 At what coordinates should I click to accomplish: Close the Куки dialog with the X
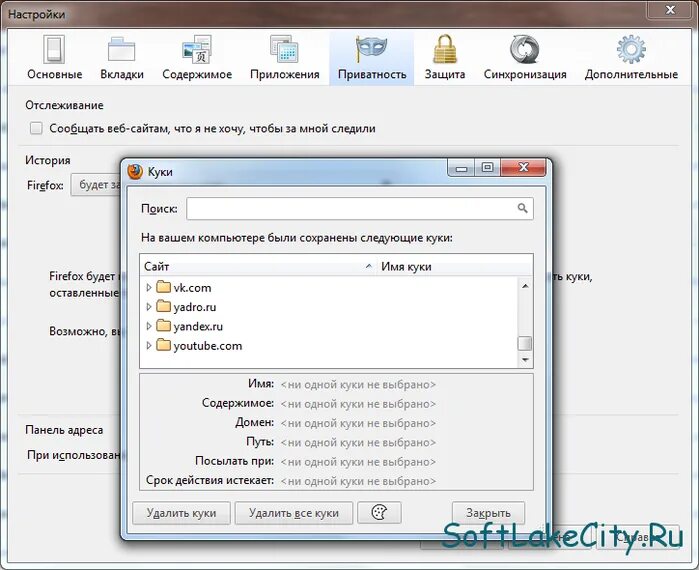[x=523, y=168]
